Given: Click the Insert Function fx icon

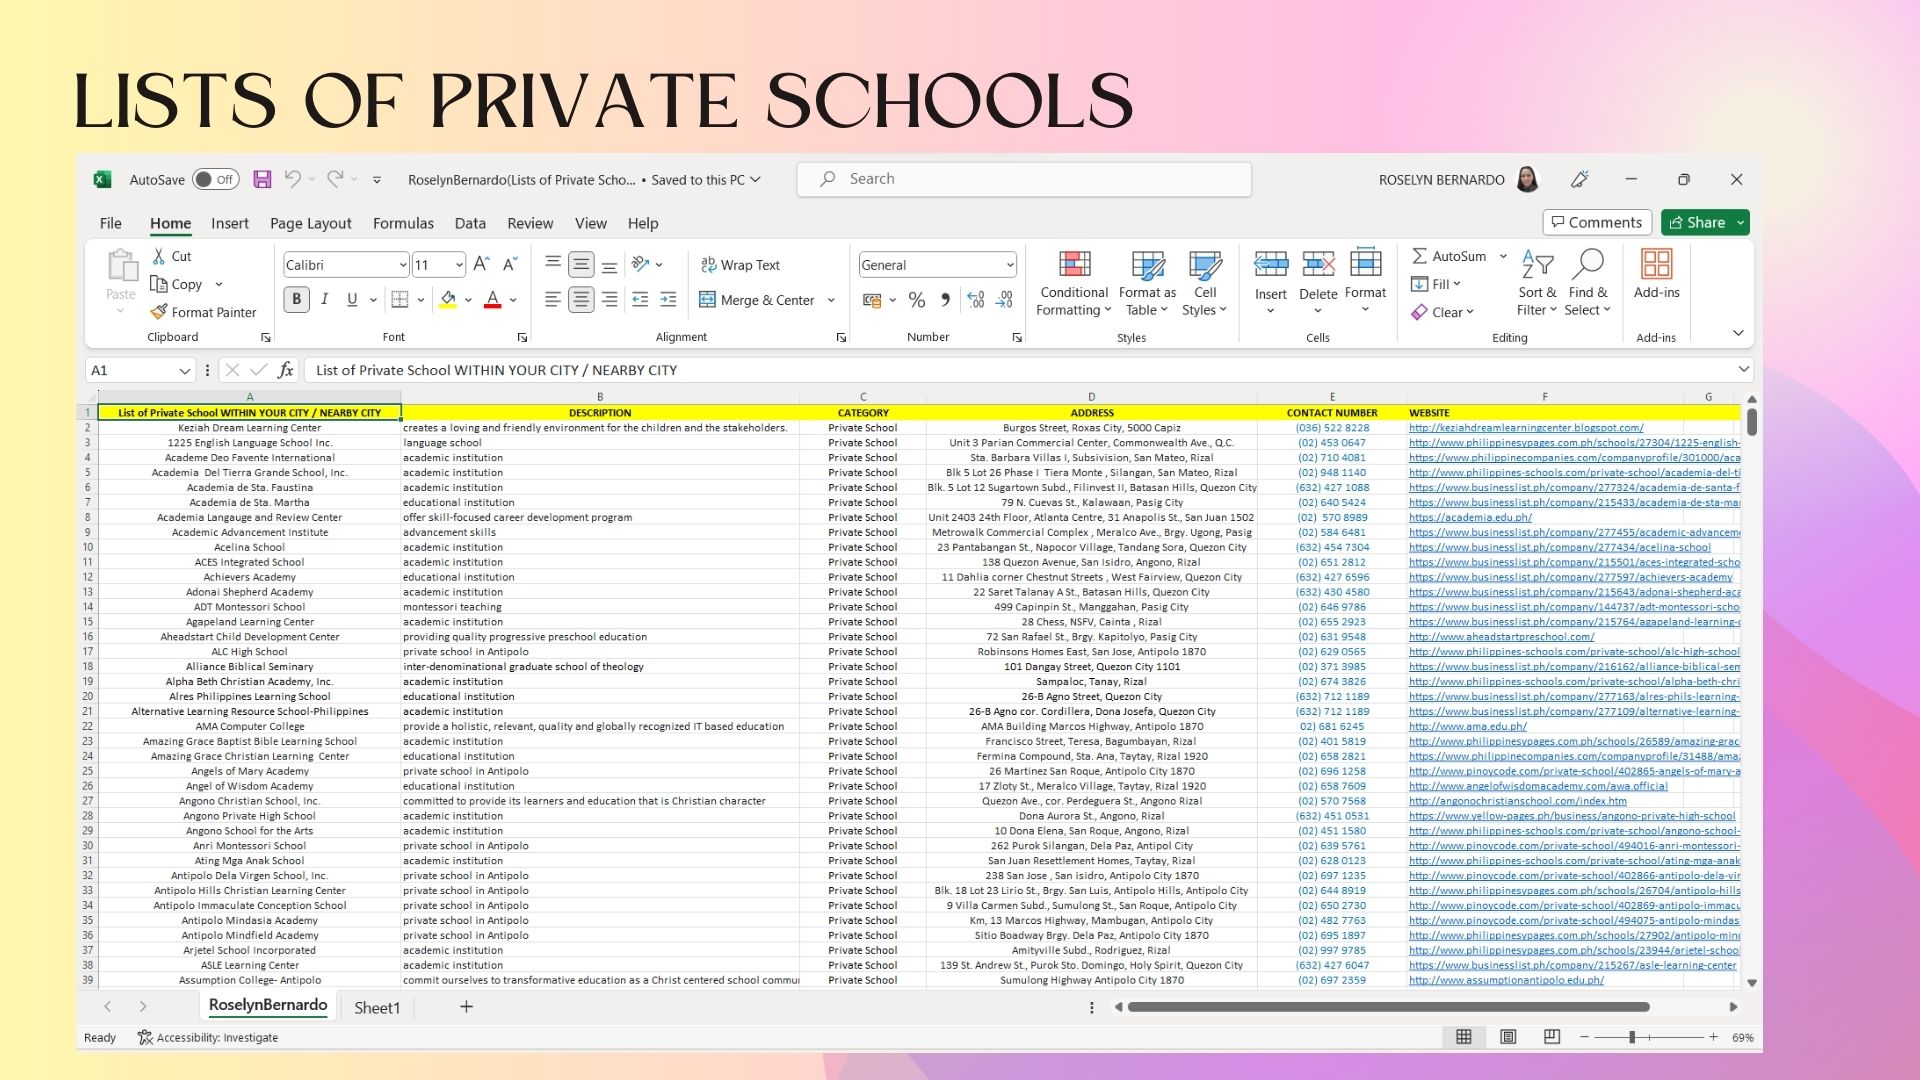Looking at the screenshot, I should tap(285, 370).
